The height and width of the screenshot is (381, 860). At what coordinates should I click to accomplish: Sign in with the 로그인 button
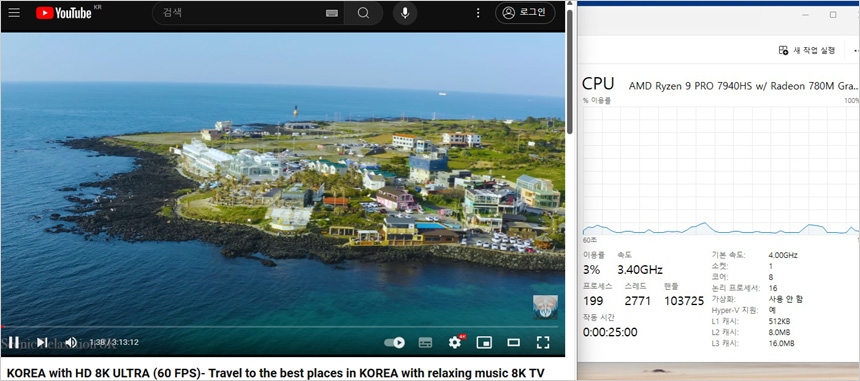525,13
